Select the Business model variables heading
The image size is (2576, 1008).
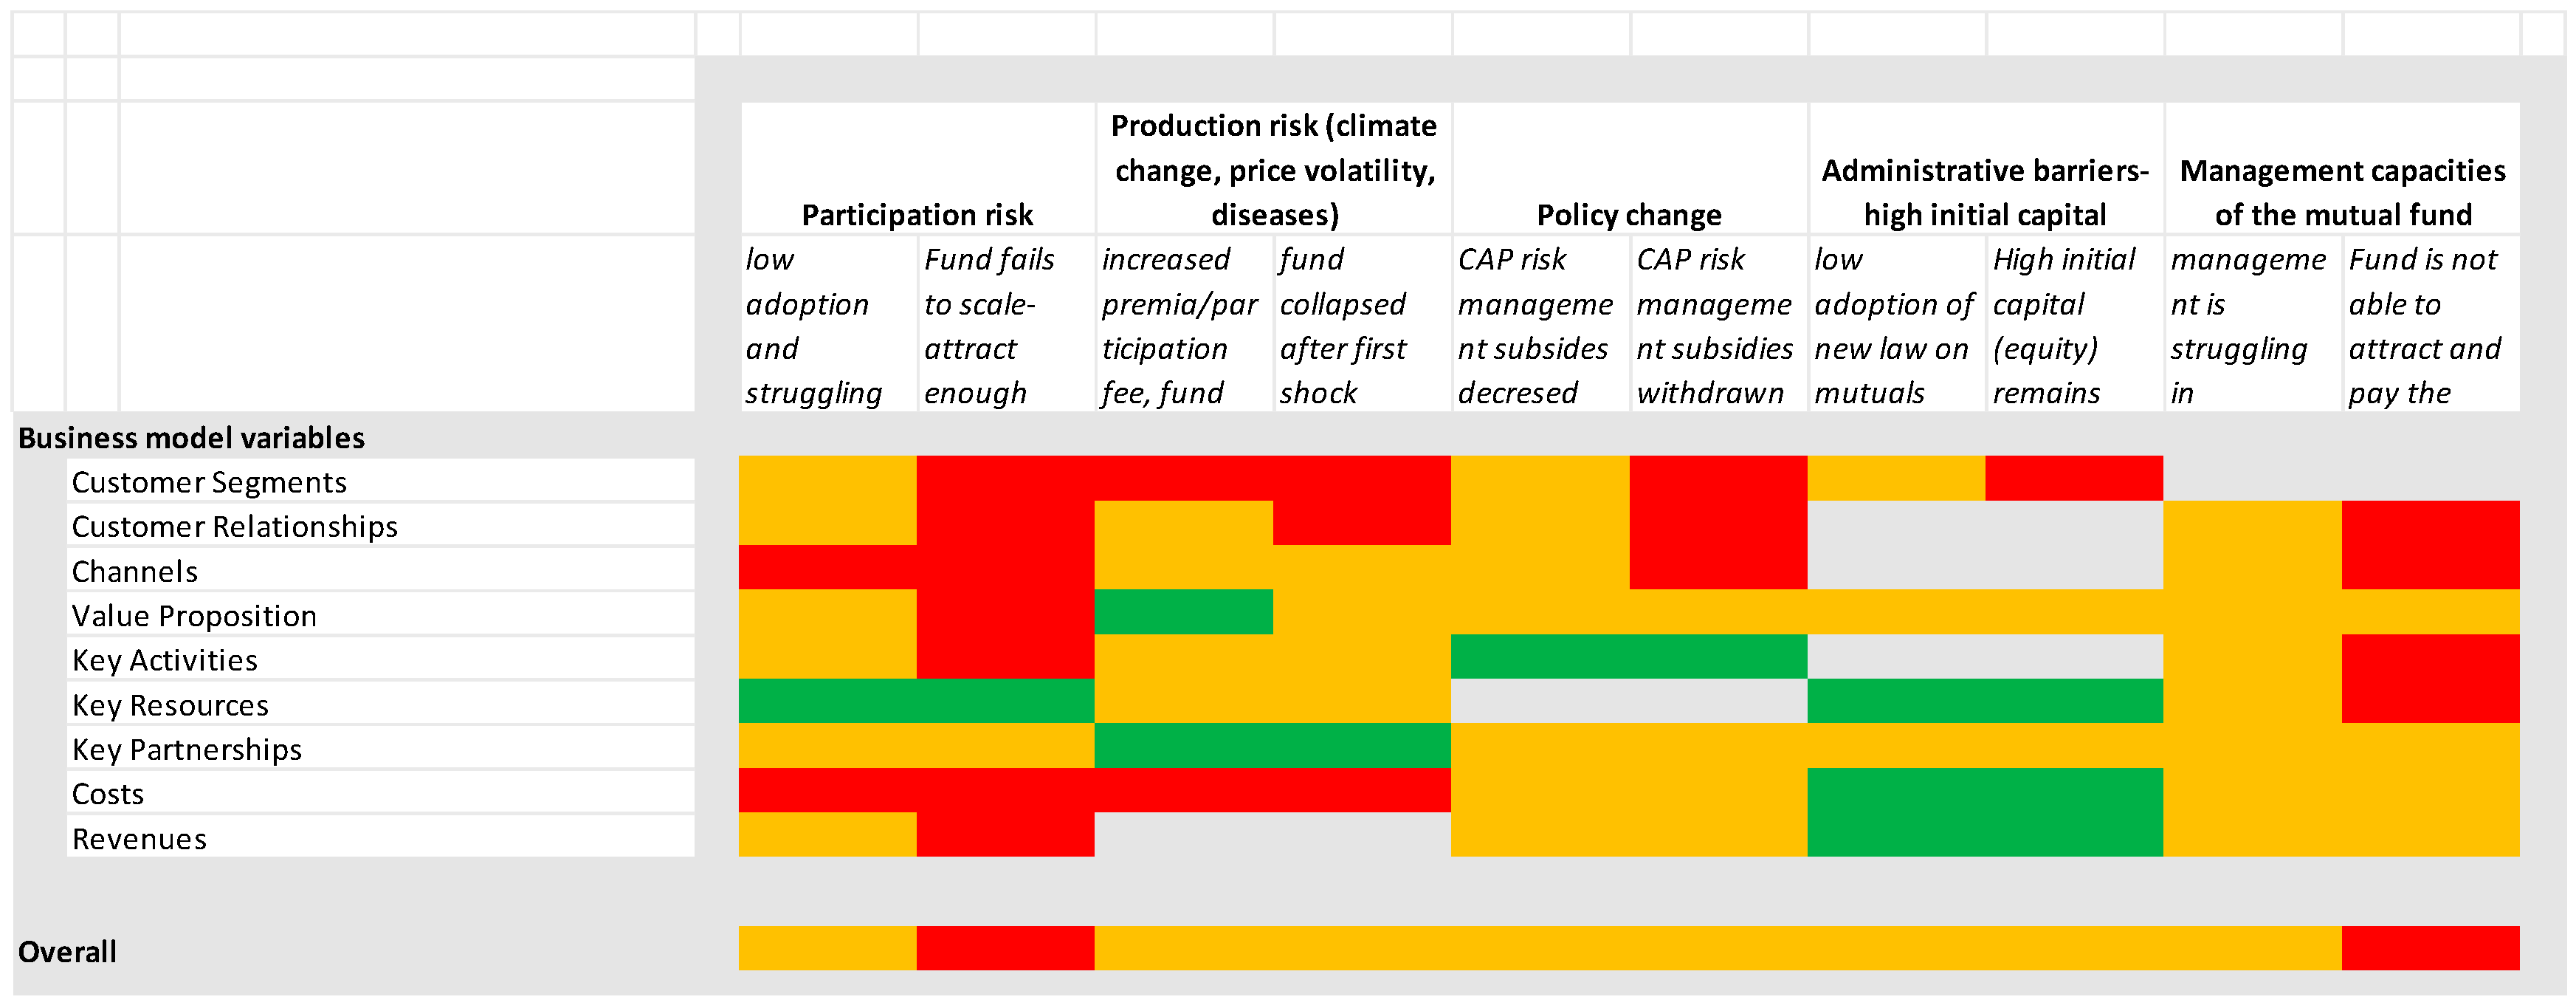coord(191,438)
